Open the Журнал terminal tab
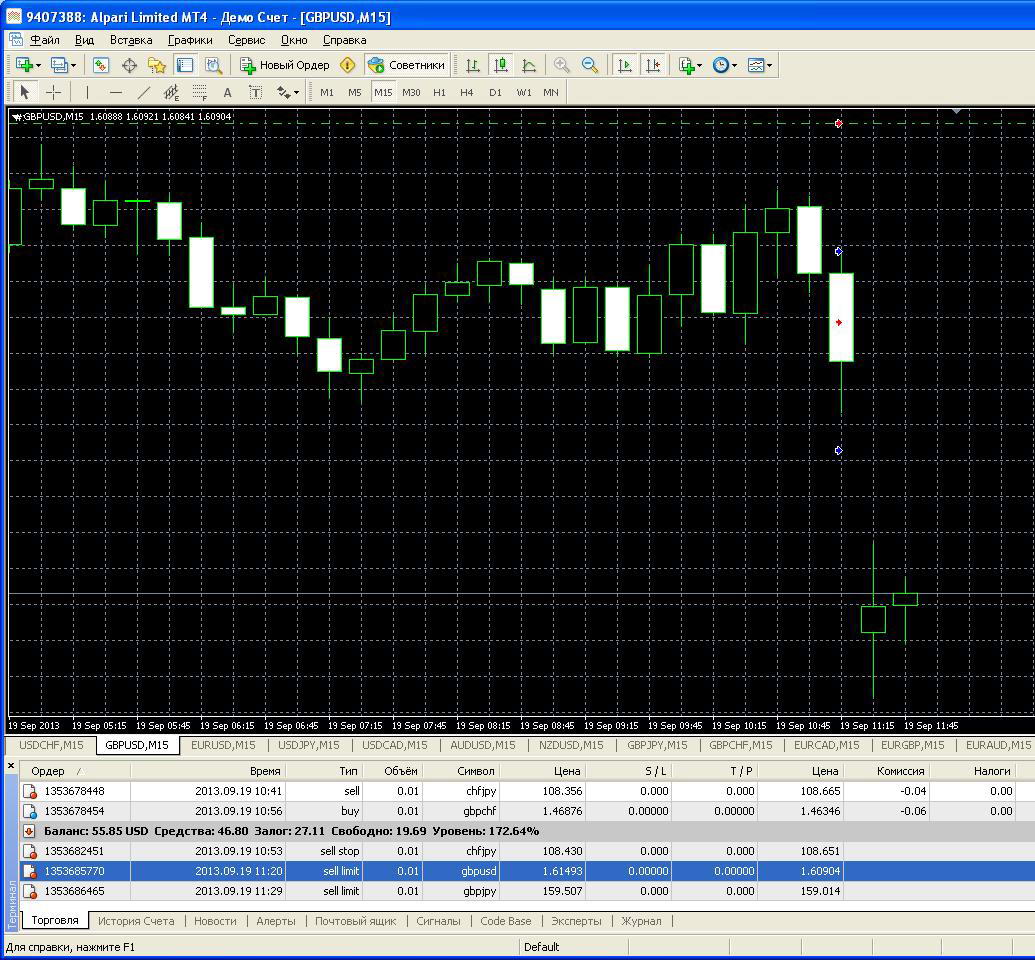Screen dimensions: 1035x960 coord(641,920)
